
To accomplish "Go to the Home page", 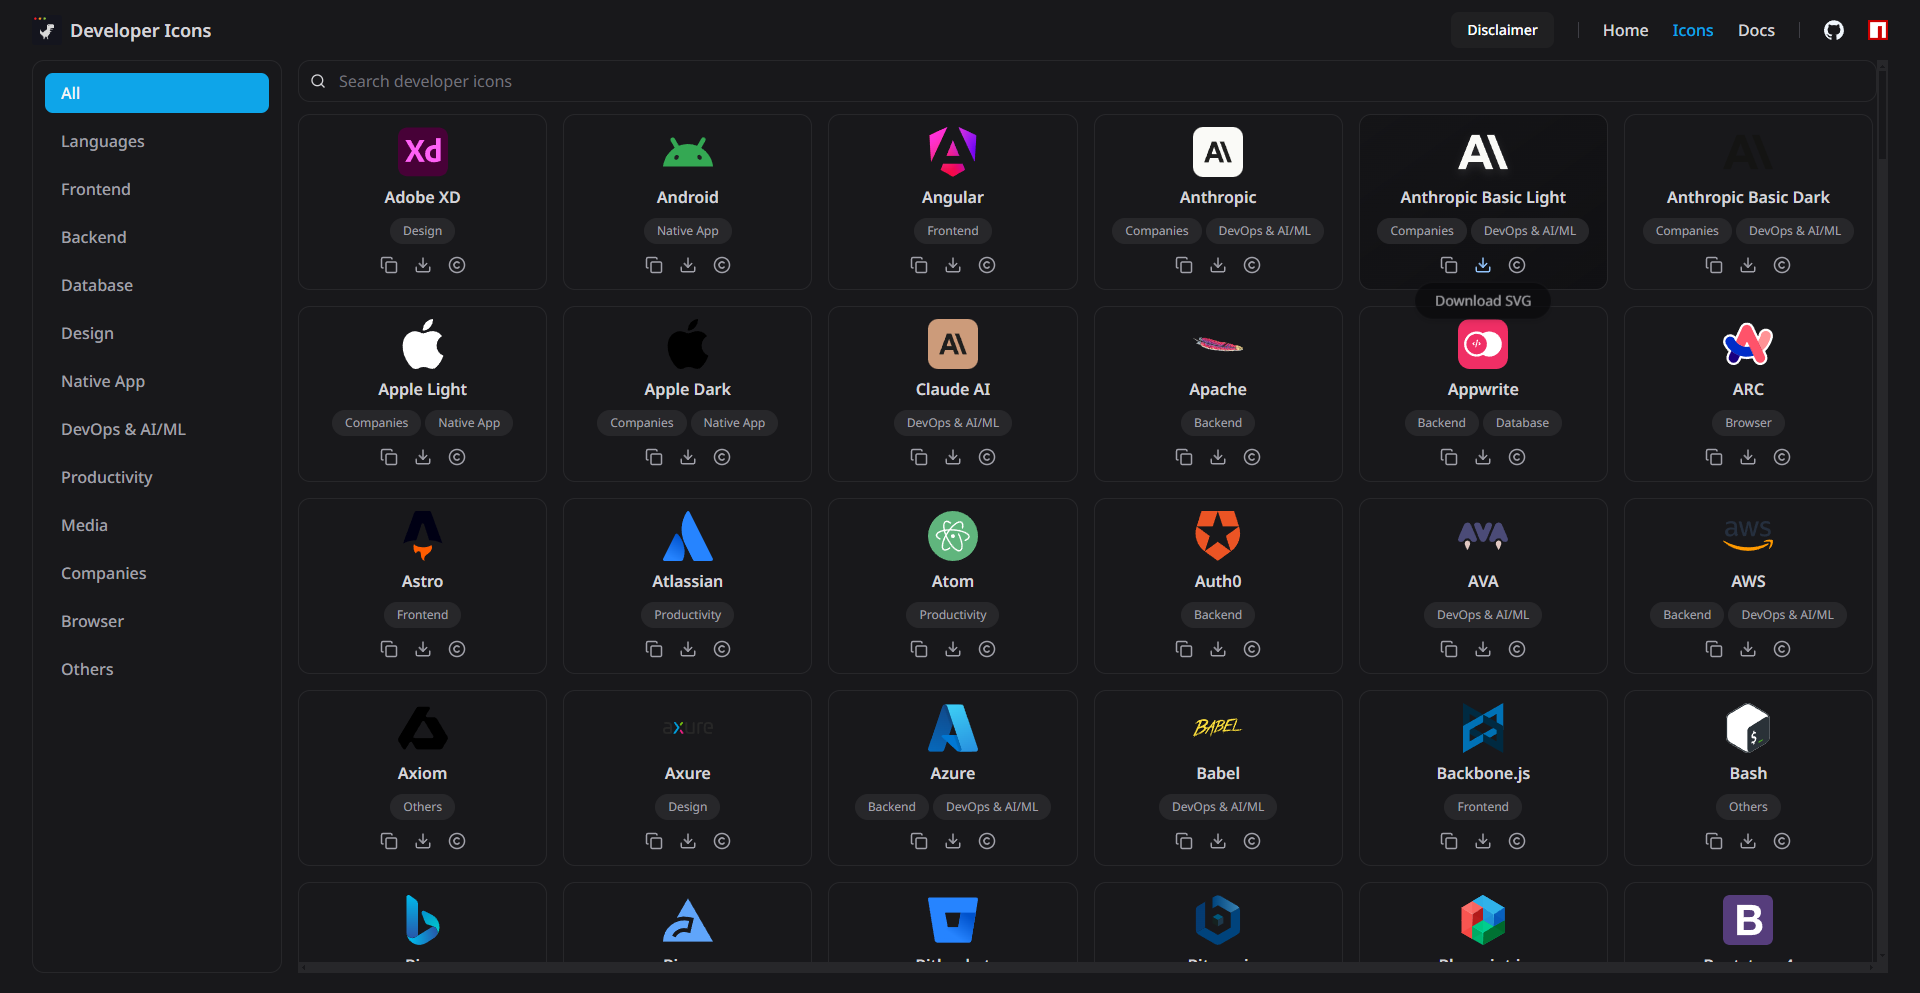I will [x=1625, y=30].
